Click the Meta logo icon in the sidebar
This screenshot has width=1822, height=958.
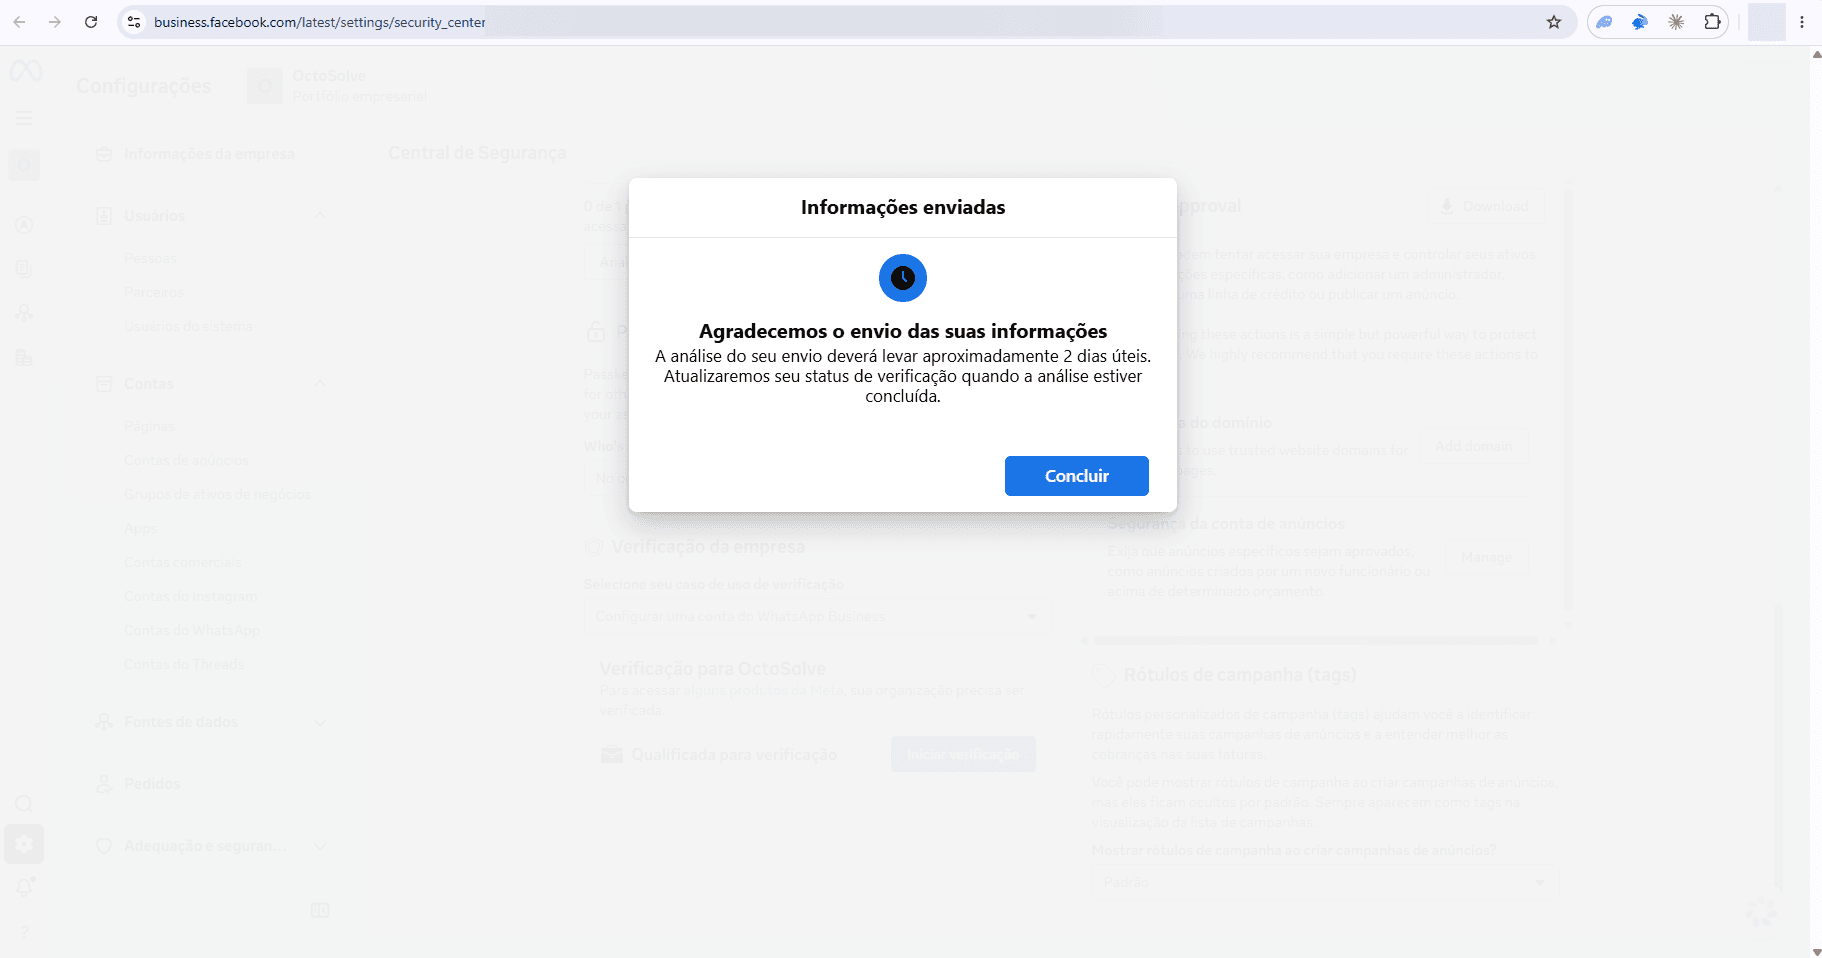pyautogui.click(x=26, y=71)
